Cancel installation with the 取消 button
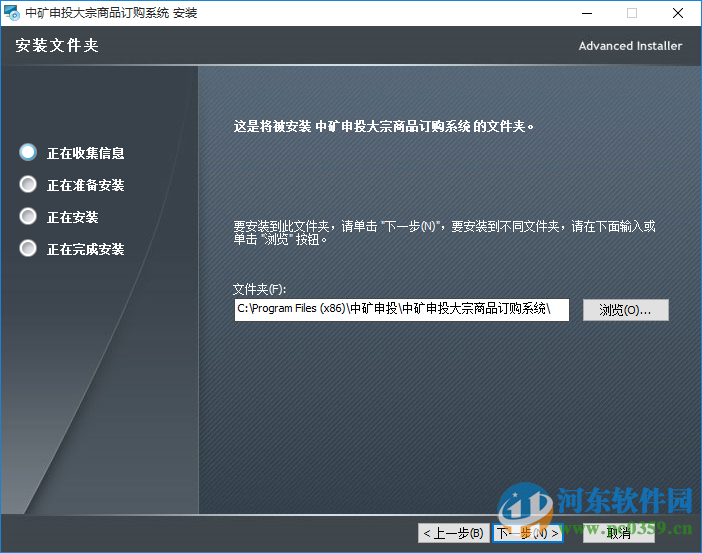702x553 pixels. coord(619,533)
